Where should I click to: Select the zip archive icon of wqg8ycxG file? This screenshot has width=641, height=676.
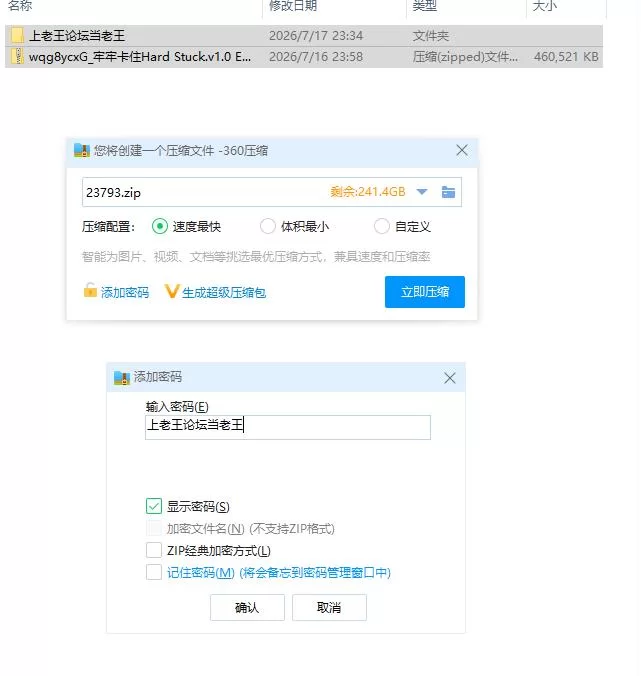17,56
